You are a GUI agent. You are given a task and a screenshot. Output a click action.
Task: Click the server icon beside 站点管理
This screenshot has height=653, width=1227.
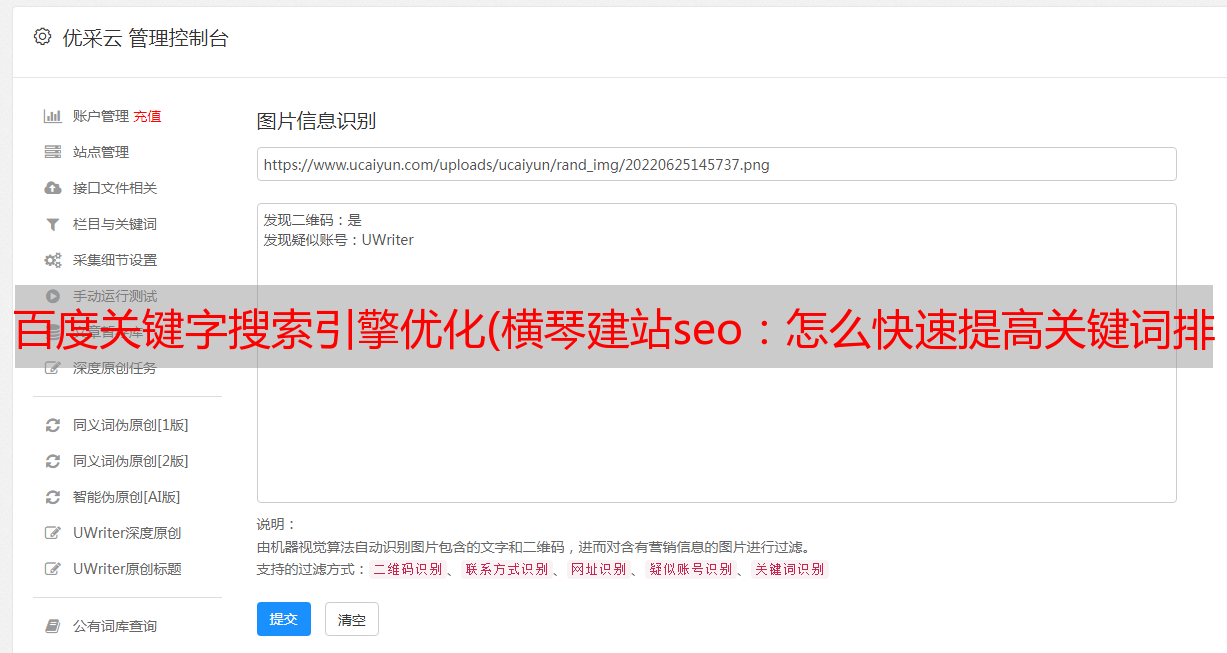(x=53, y=152)
